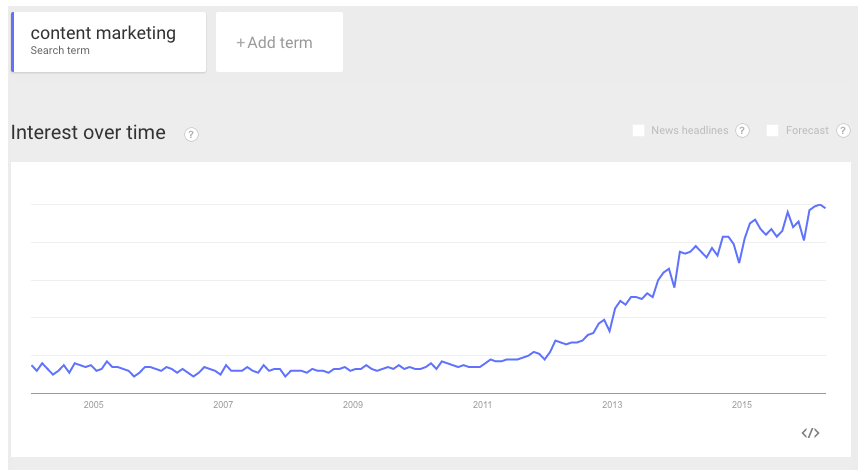Click the Add term button
This screenshot has width=864, height=475.
tap(279, 42)
